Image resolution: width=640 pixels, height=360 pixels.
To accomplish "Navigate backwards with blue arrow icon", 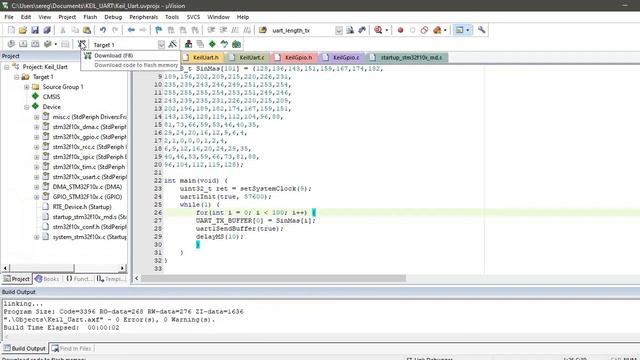I will [131, 30].
